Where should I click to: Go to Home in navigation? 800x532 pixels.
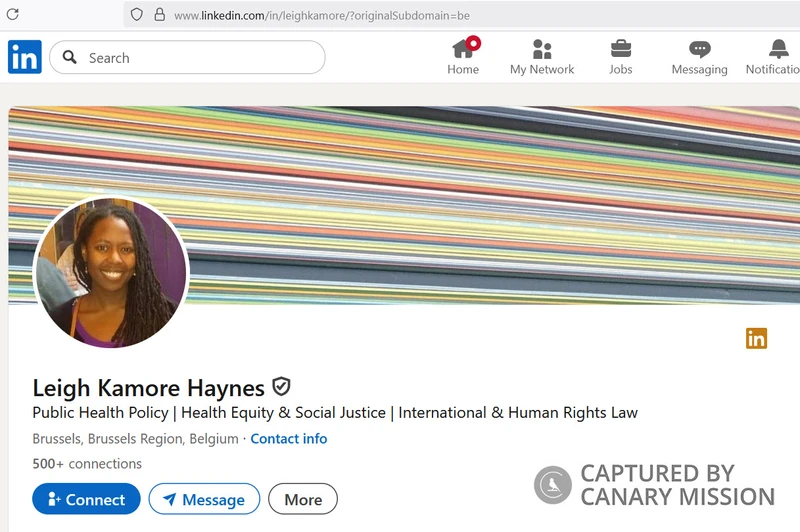click(463, 57)
